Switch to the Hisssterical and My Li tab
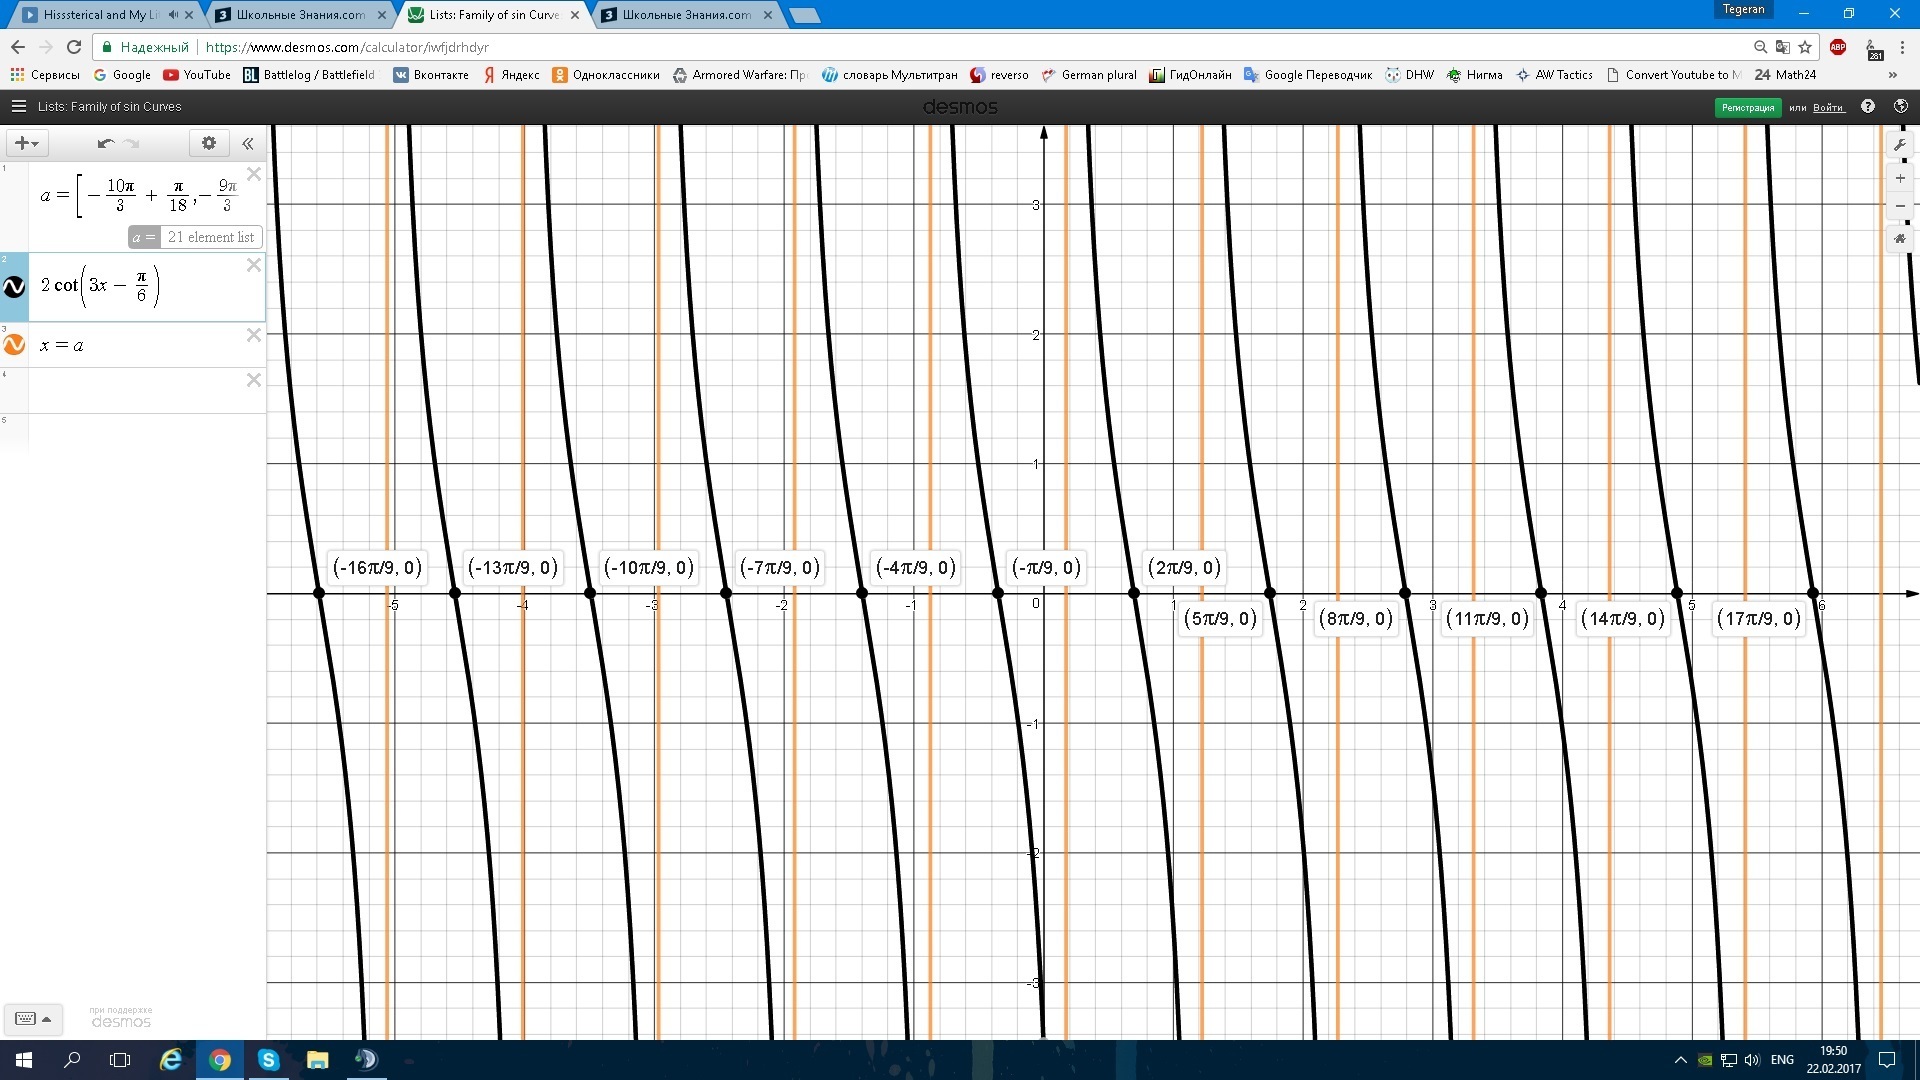 (100, 15)
